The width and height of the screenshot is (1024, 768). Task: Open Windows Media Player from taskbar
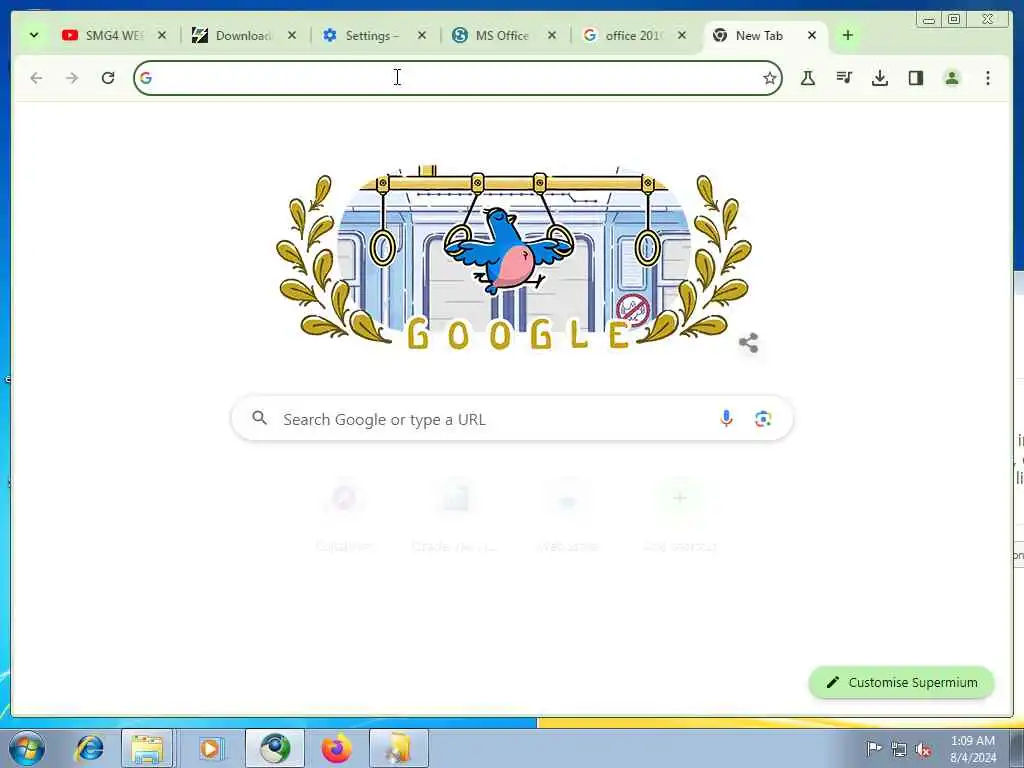pyautogui.click(x=210, y=748)
